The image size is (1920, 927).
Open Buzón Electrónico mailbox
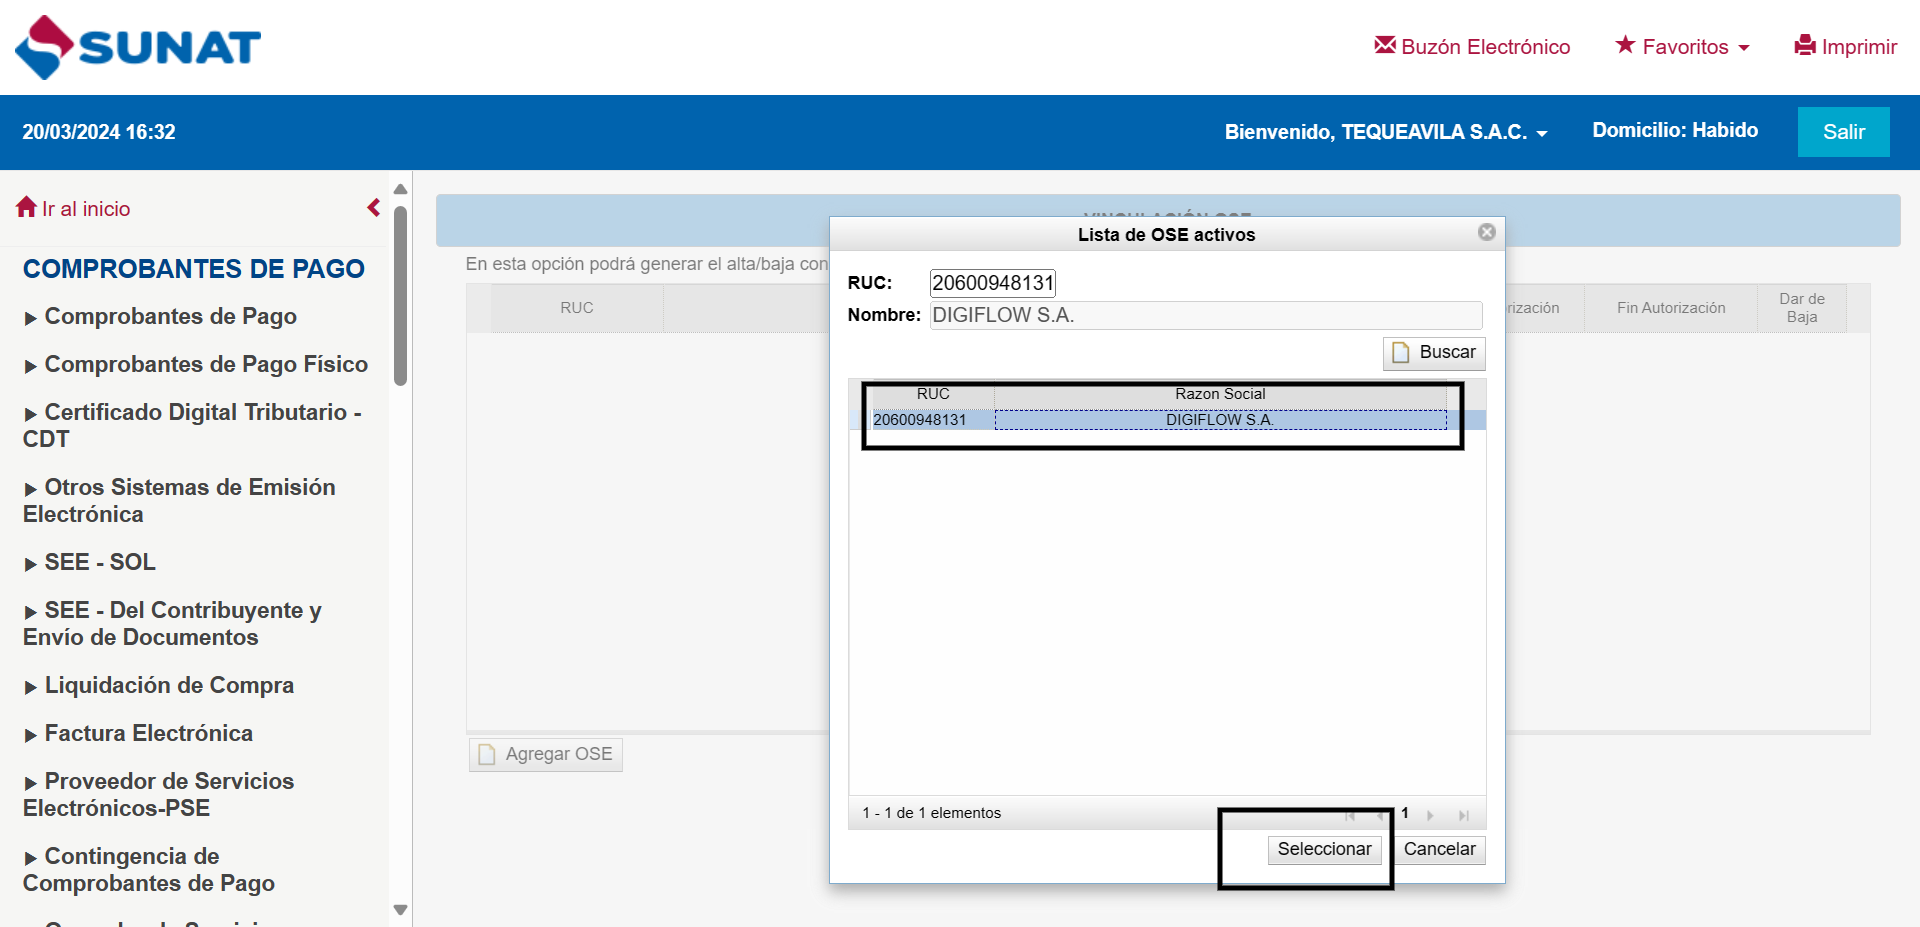click(x=1472, y=47)
